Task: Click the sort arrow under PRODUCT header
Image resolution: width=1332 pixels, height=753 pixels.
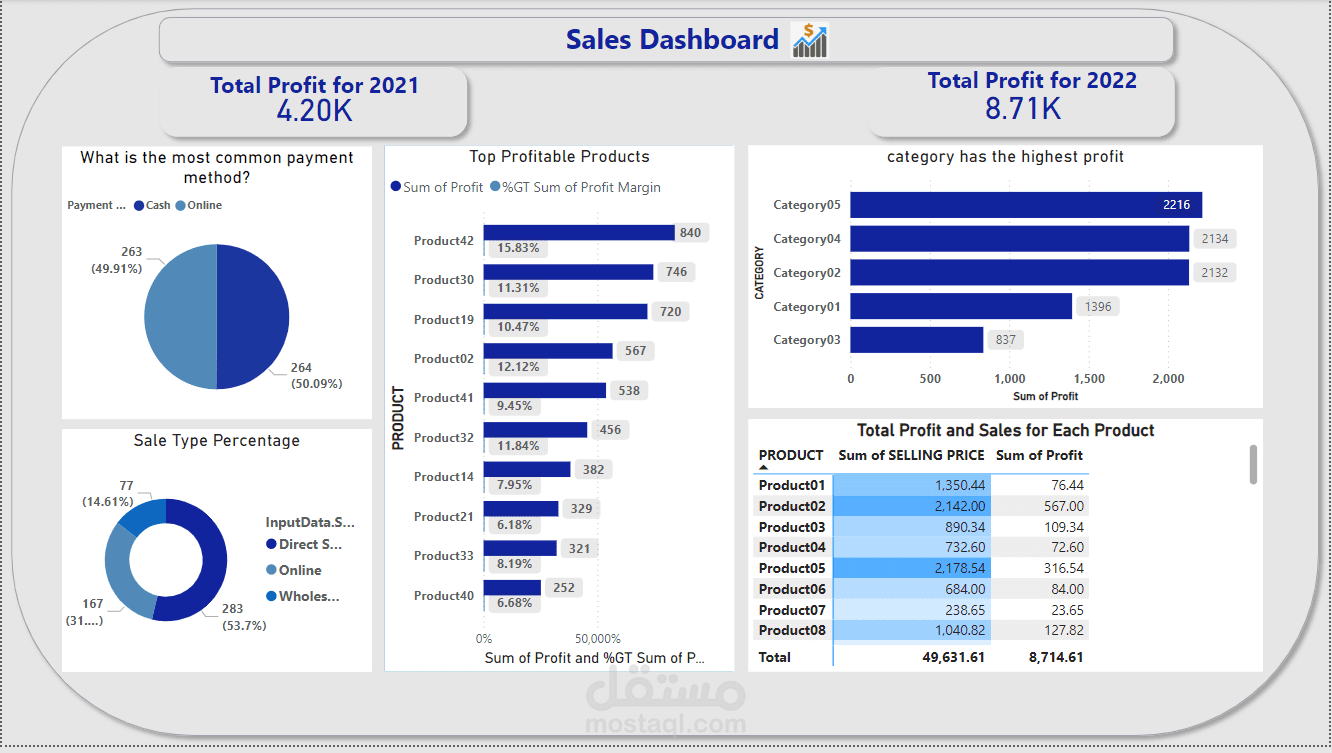Action: [764, 468]
